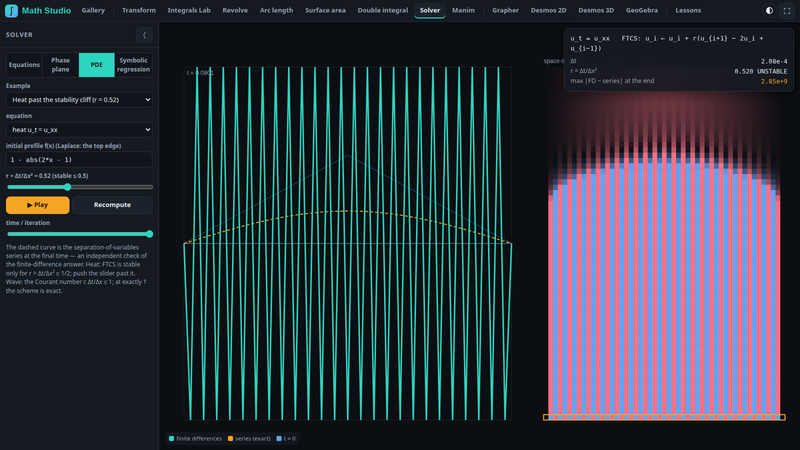The image size is (800, 450).
Task: Open the Gallery tab
Action: [x=93, y=10]
